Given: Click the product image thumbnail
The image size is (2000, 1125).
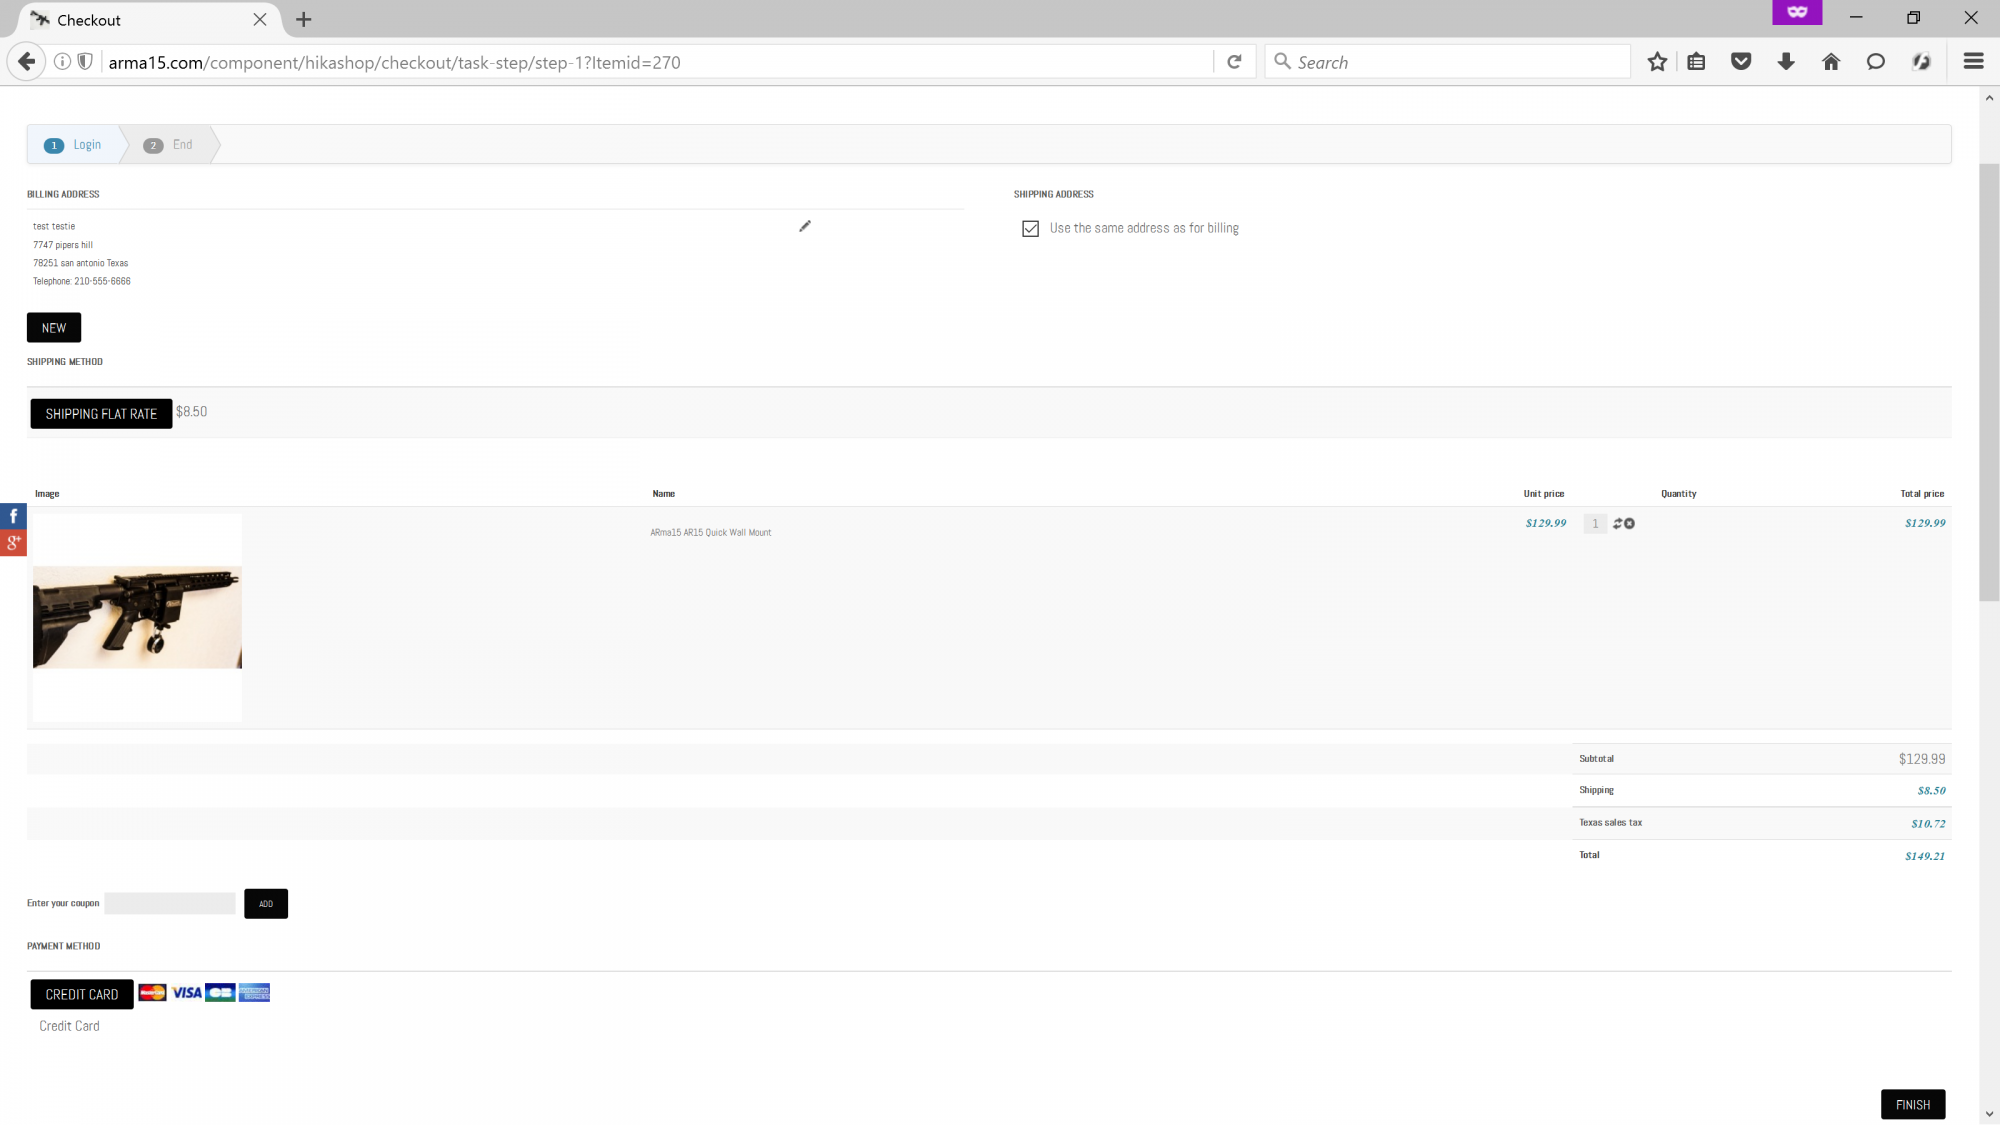Looking at the screenshot, I should [x=137, y=617].
